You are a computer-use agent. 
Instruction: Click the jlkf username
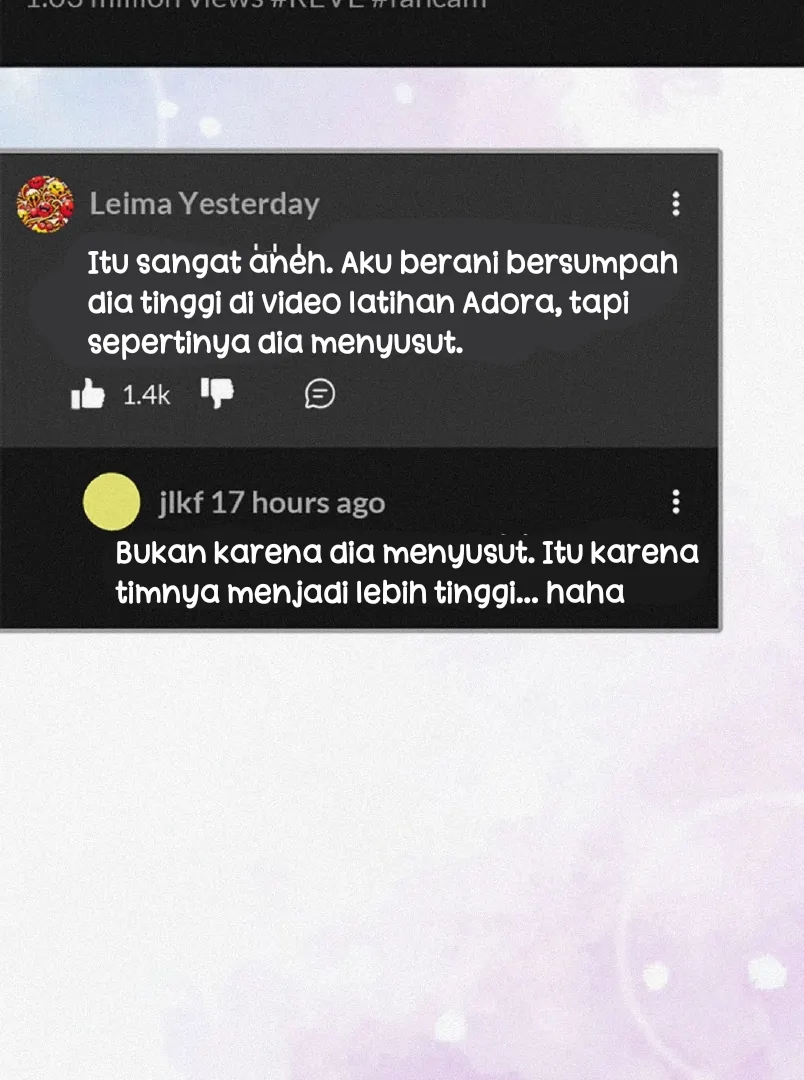(x=181, y=503)
